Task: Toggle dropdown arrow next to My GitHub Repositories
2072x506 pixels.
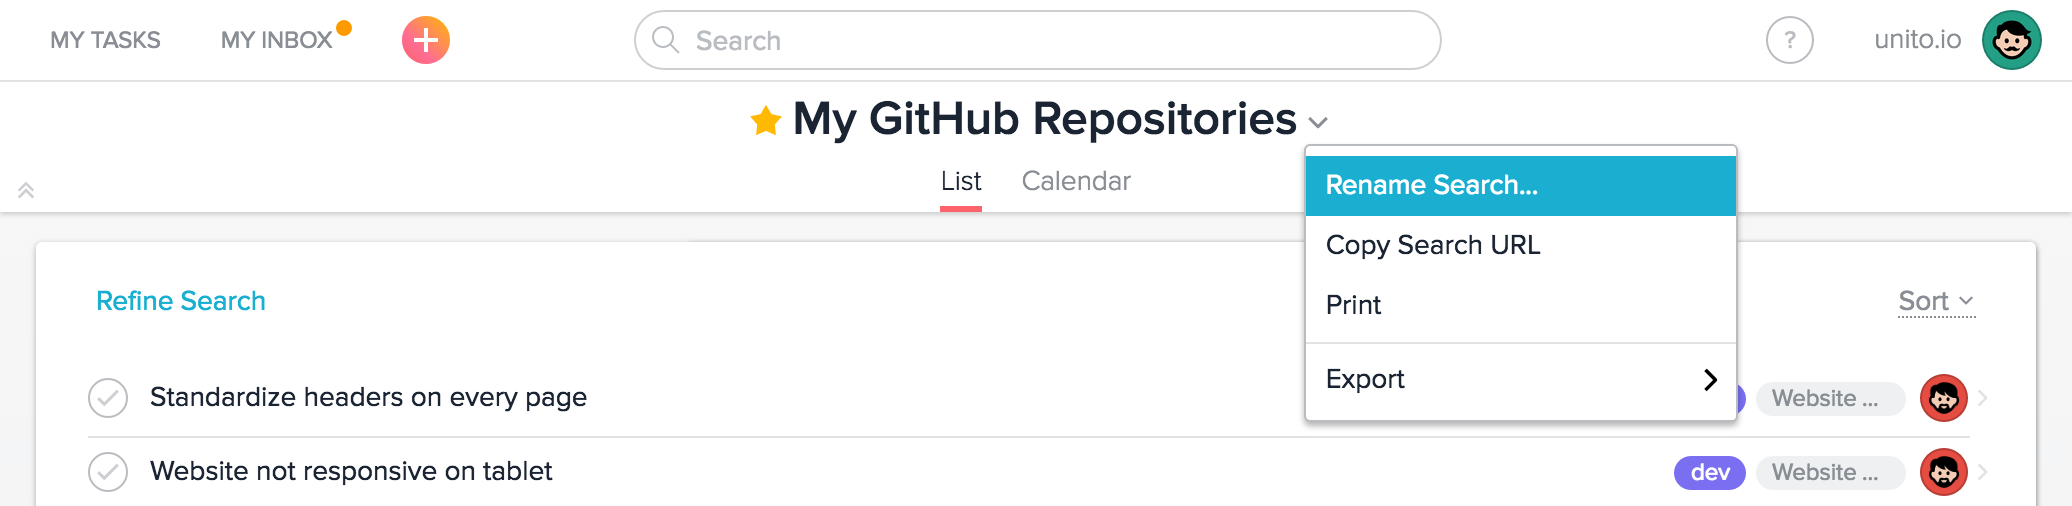Action: (x=1319, y=122)
